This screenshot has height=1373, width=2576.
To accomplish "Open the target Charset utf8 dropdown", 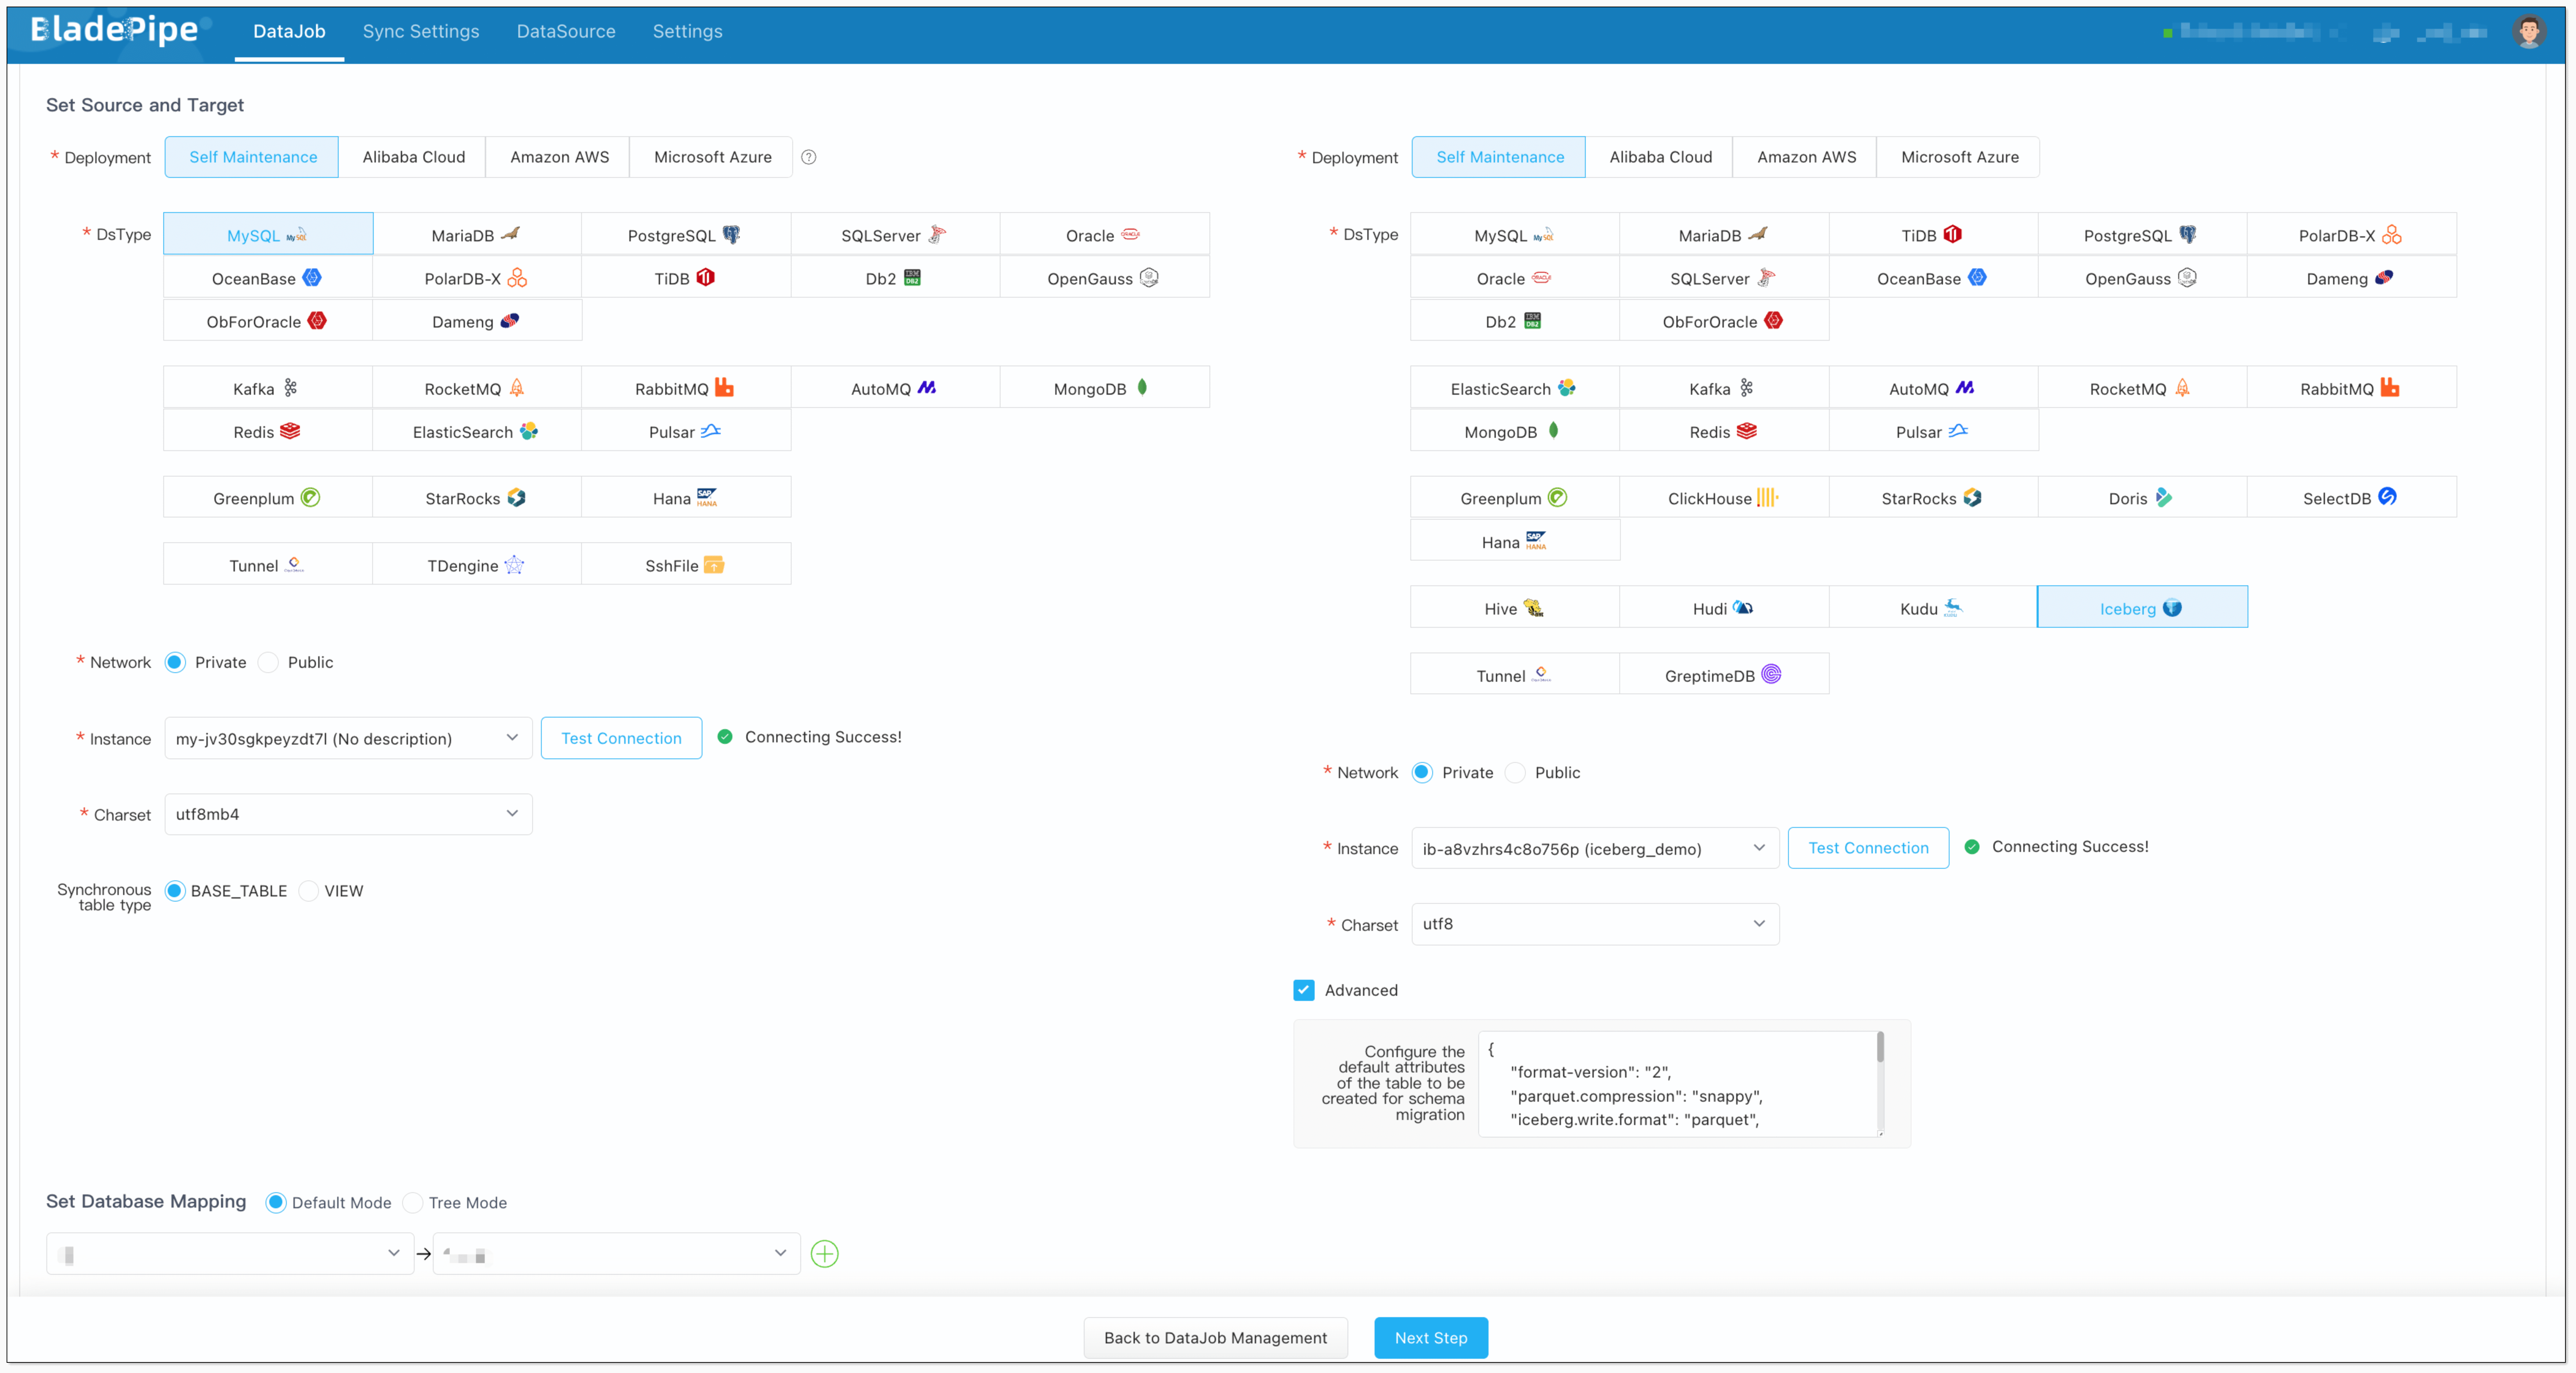I will pyautogui.click(x=1594, y=924).
